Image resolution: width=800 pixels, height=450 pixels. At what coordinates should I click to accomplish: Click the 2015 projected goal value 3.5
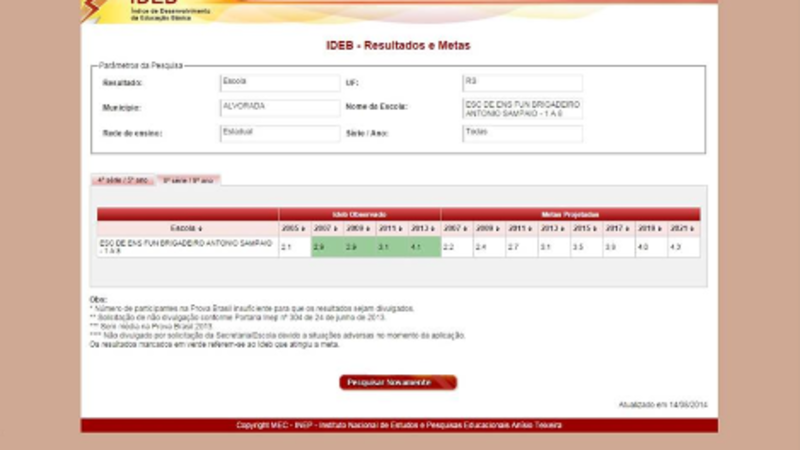[586, 247]
